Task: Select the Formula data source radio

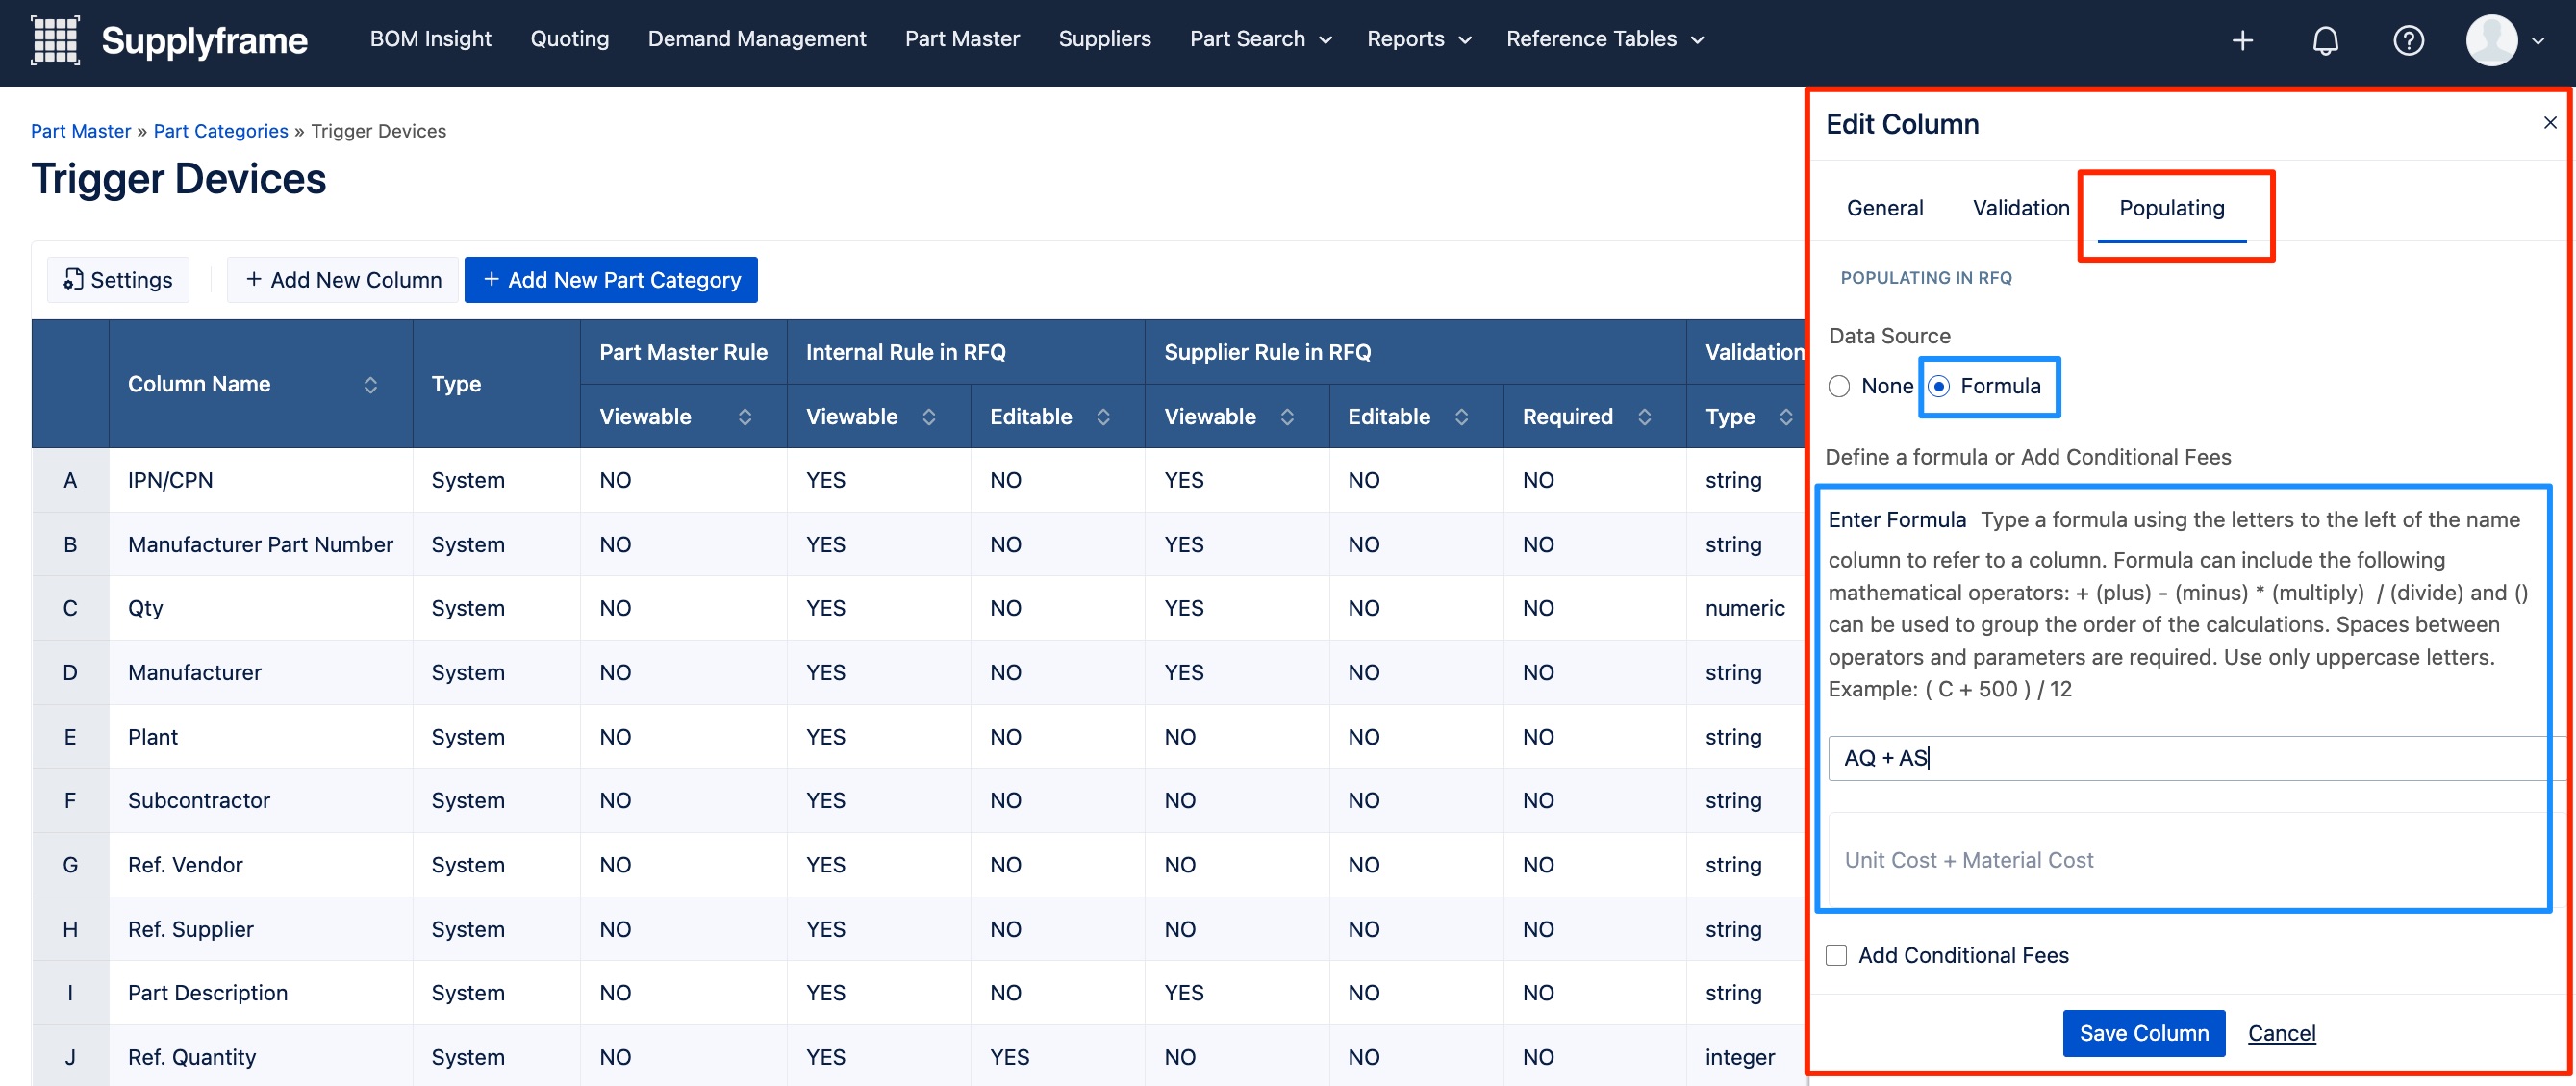Action: coord(1938,386)
